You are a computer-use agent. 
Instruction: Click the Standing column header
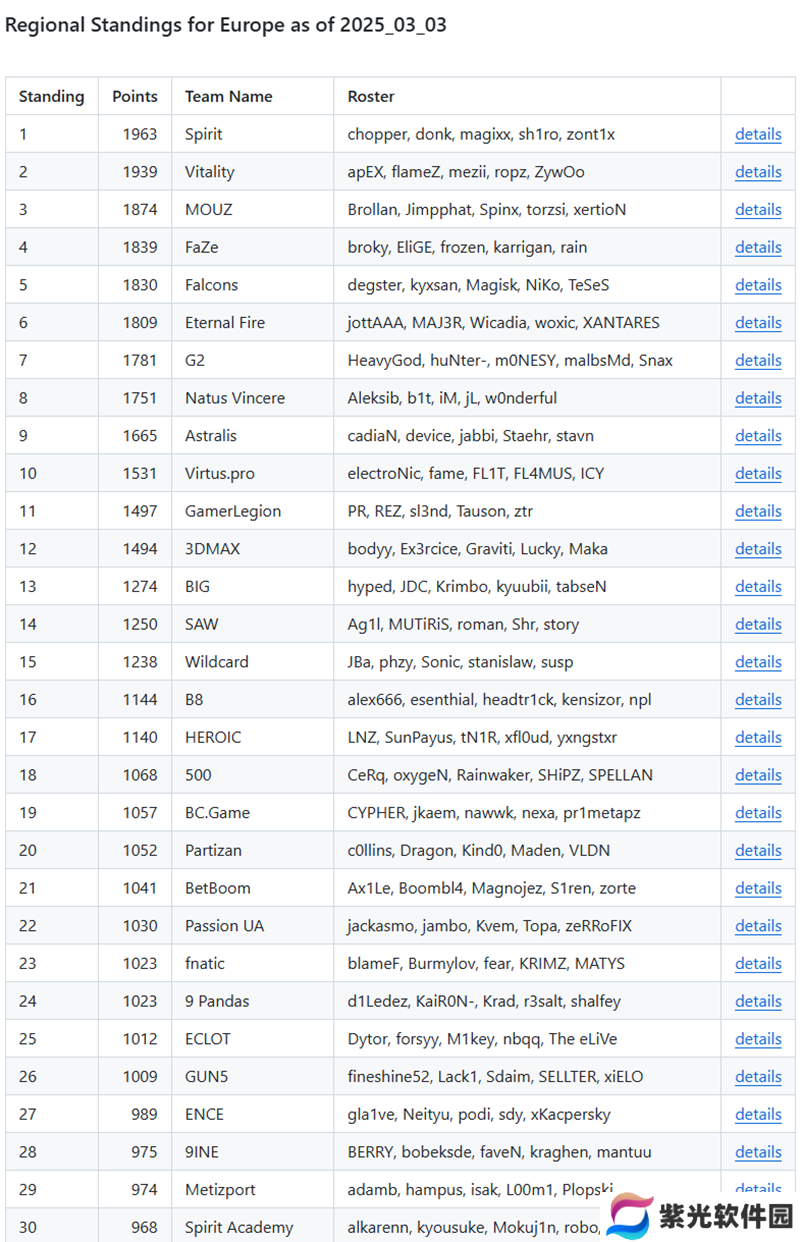(x=52, y=97)
